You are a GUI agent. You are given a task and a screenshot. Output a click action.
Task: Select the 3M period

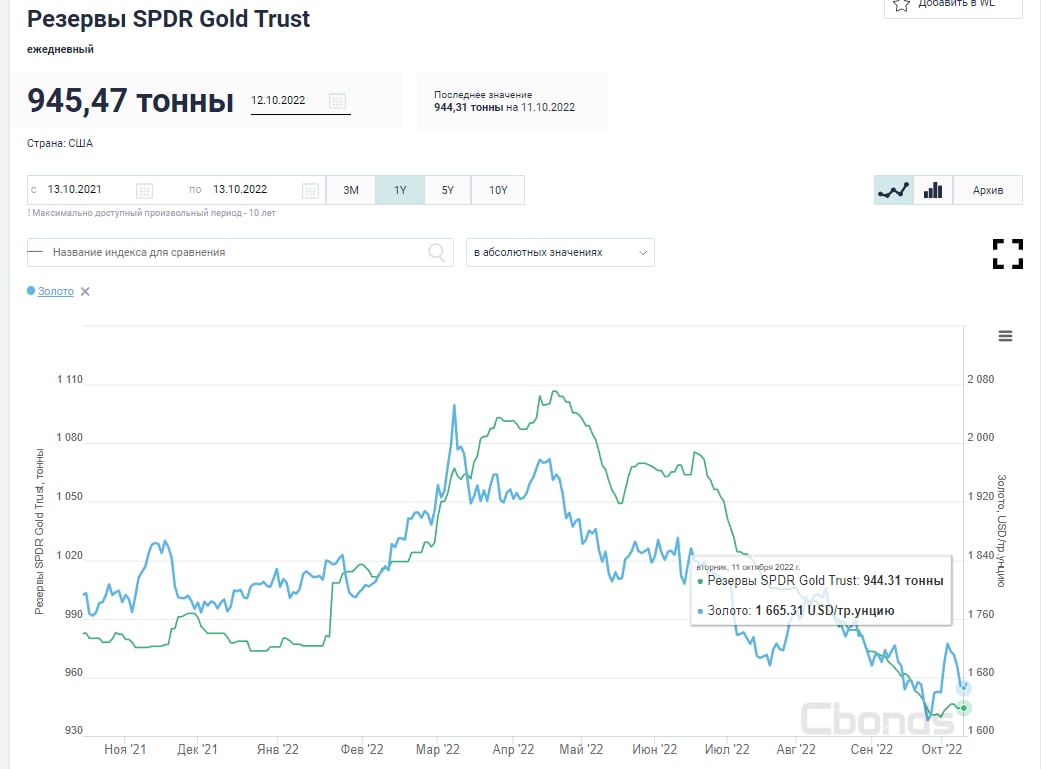click(x=351, y=190)
